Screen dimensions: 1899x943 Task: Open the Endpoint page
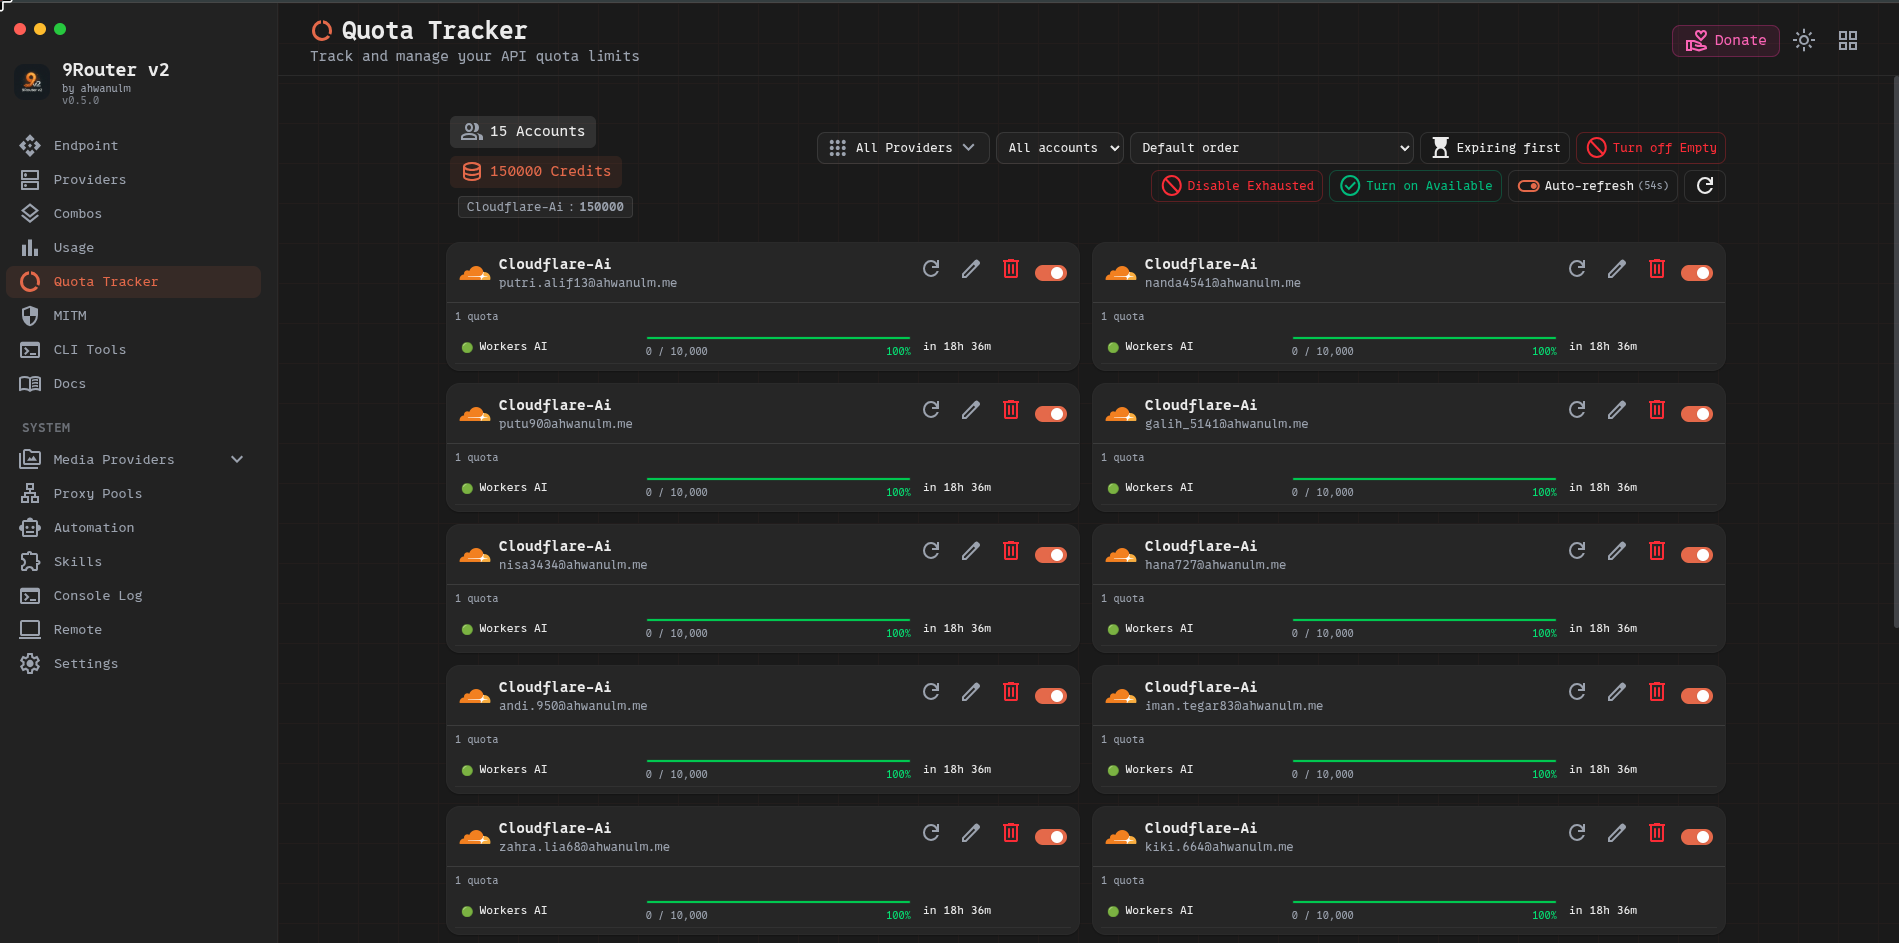pyautogui.click(x=133, y=146)
